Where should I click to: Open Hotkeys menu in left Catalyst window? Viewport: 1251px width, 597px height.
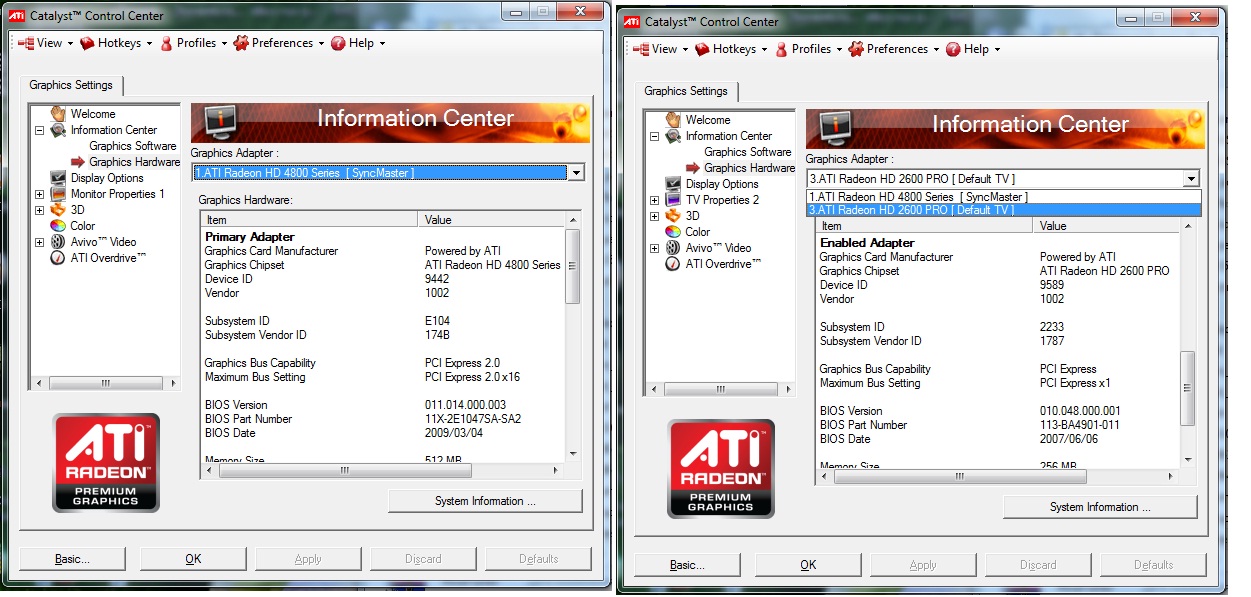pyautogui.click(x=116, y=43)
